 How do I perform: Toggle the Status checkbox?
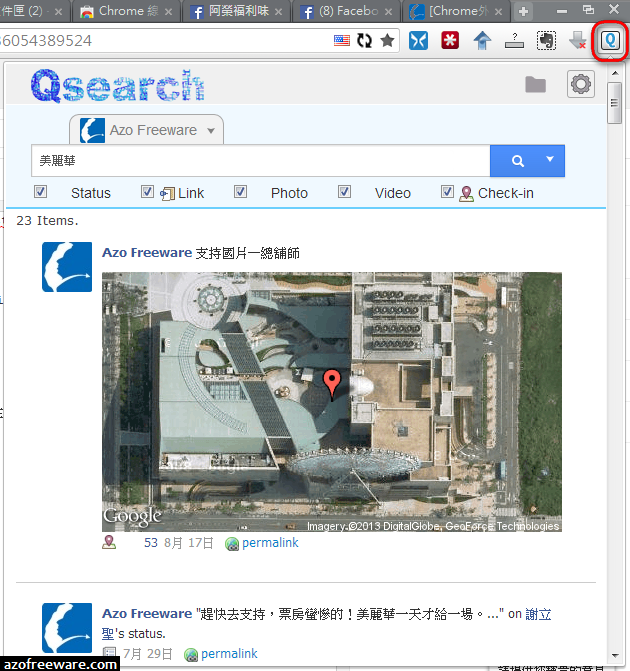coord(41,192)
